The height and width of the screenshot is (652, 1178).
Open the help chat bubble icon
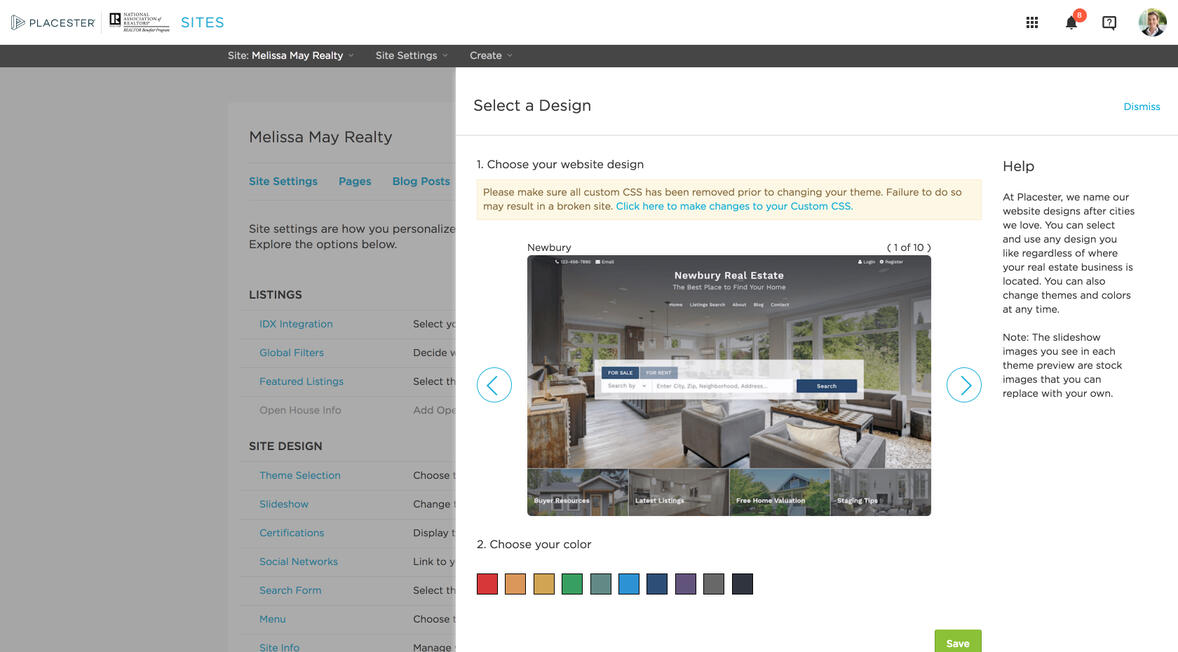pyautogui.click(x=1108, y=21)
